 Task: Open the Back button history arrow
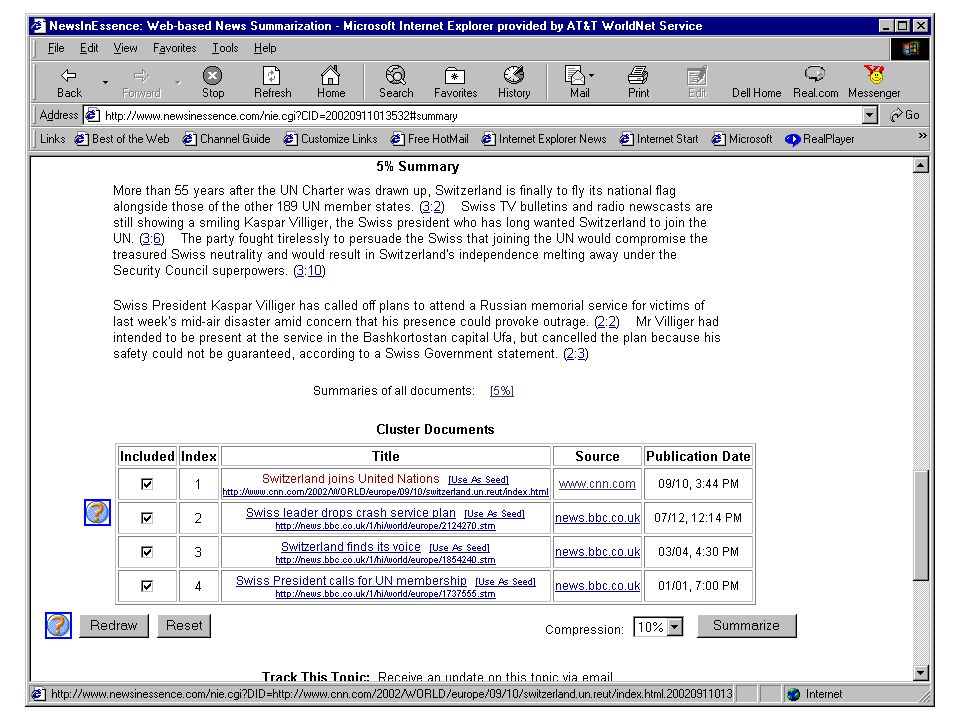(105, 82)
